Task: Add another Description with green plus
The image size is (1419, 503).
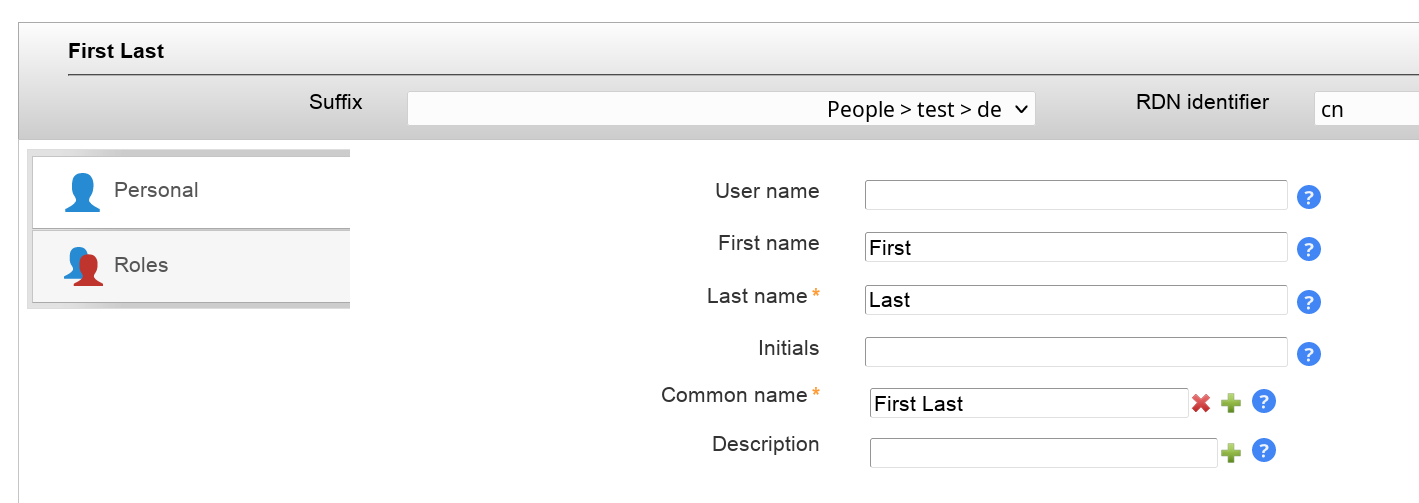Action: [x=1231, y=453]
